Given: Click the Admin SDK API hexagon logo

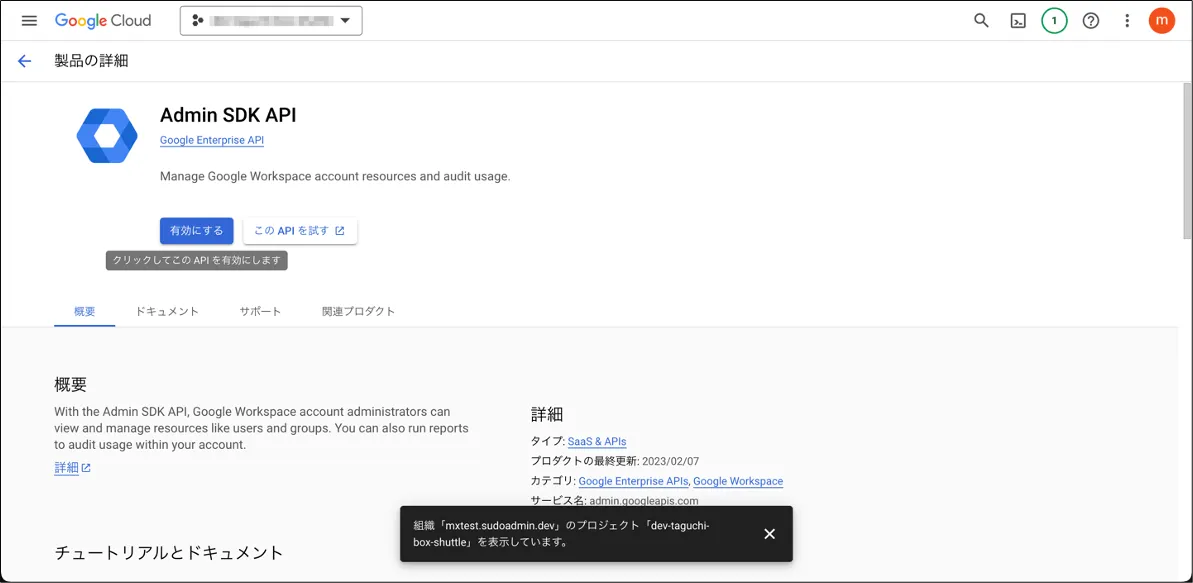Looking at the screenshot, I should (107, 135).
